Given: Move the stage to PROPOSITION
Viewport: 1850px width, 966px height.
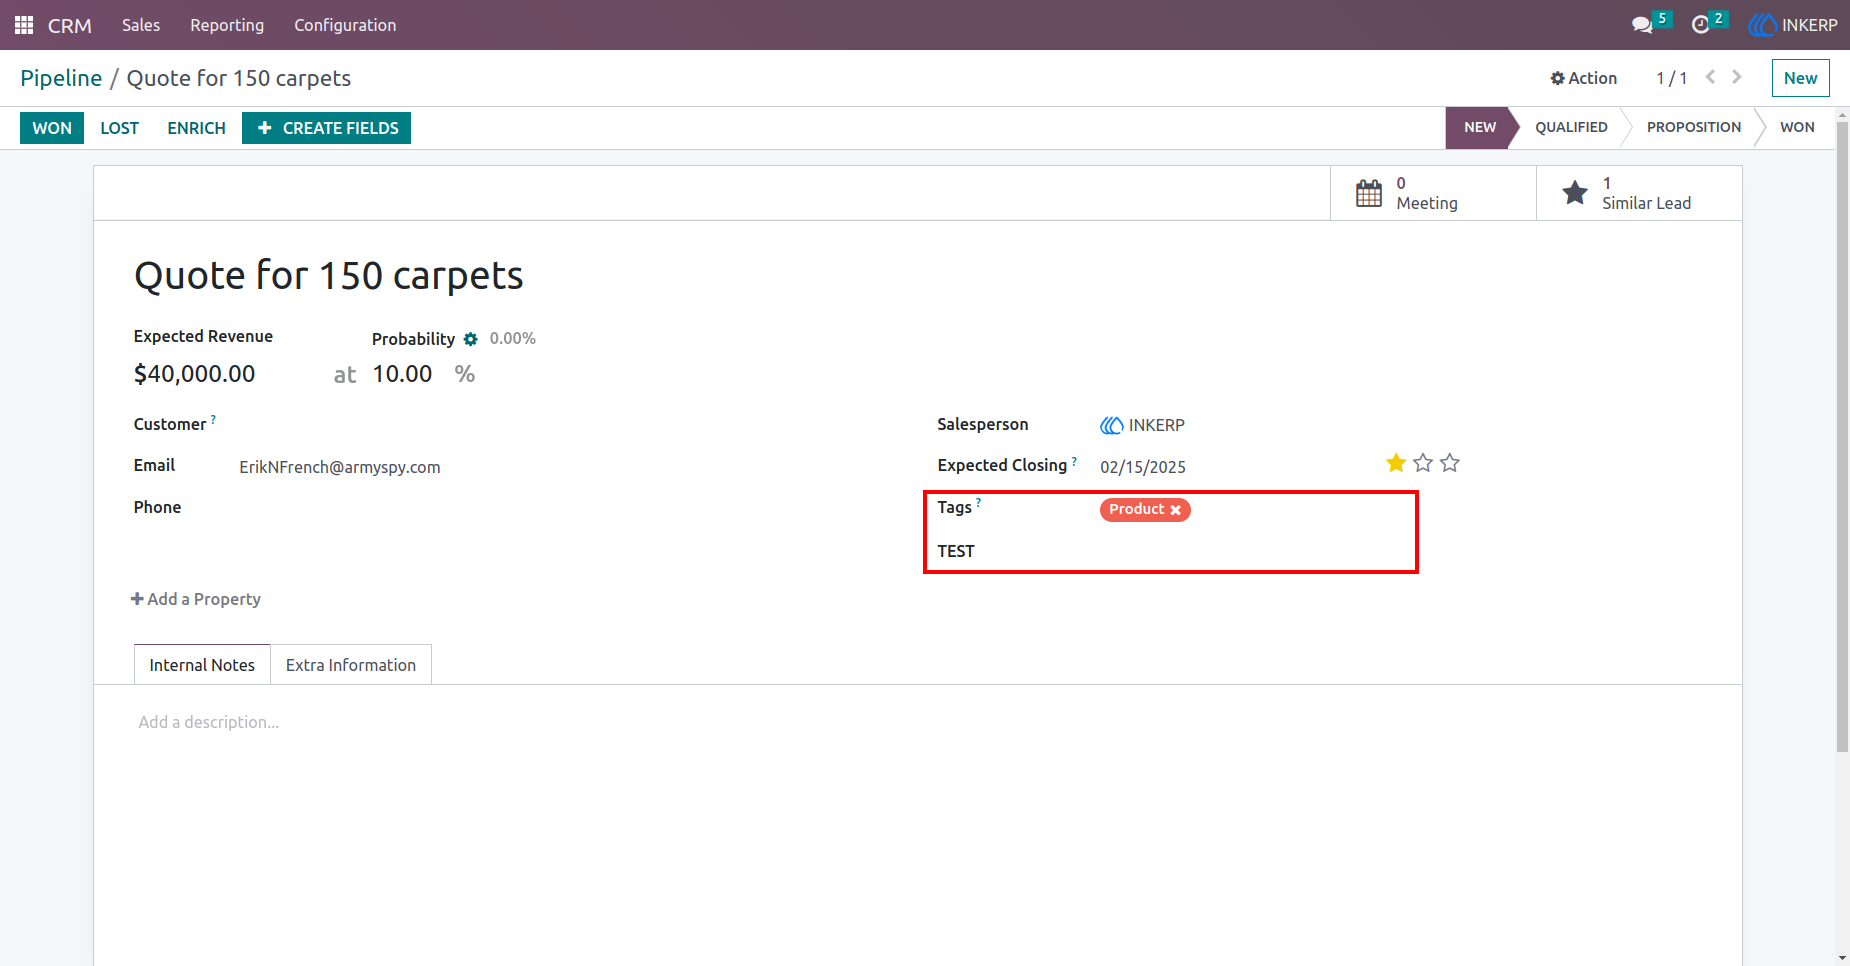Looking at the screenshot, I should pyautogui.click(x=1694, y=127).
